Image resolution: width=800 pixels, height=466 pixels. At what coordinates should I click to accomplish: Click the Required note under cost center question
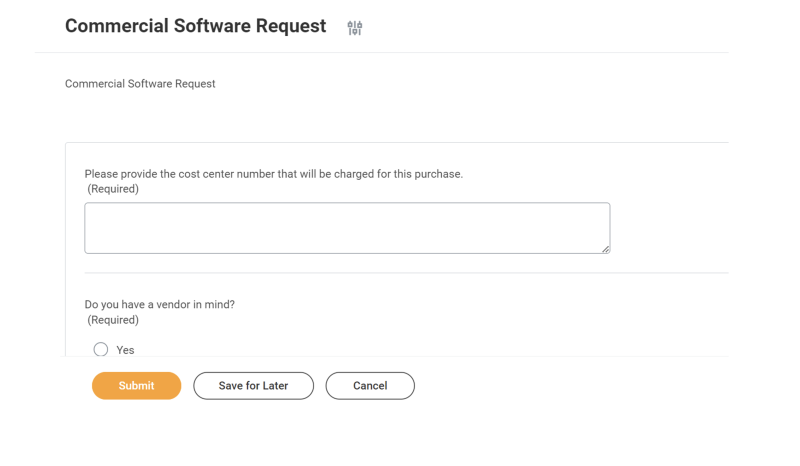113,189
